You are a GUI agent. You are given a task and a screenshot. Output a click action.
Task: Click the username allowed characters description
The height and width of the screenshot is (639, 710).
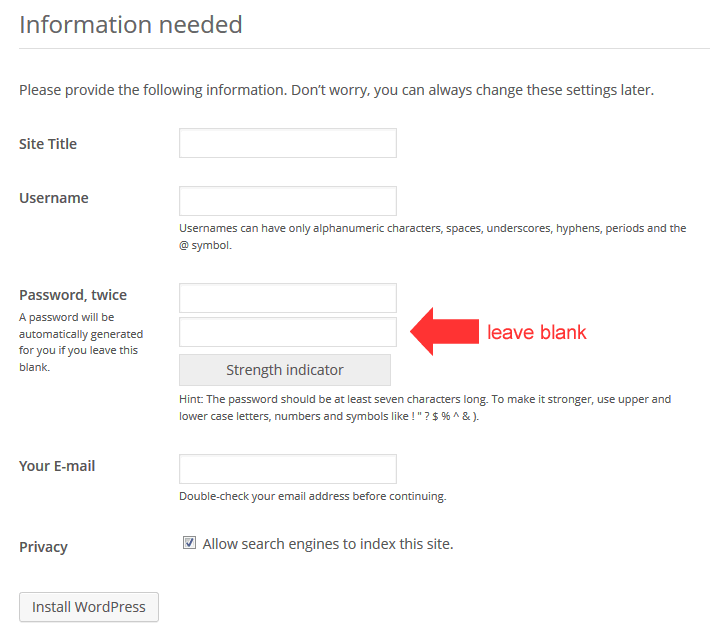tap(432, 236)
